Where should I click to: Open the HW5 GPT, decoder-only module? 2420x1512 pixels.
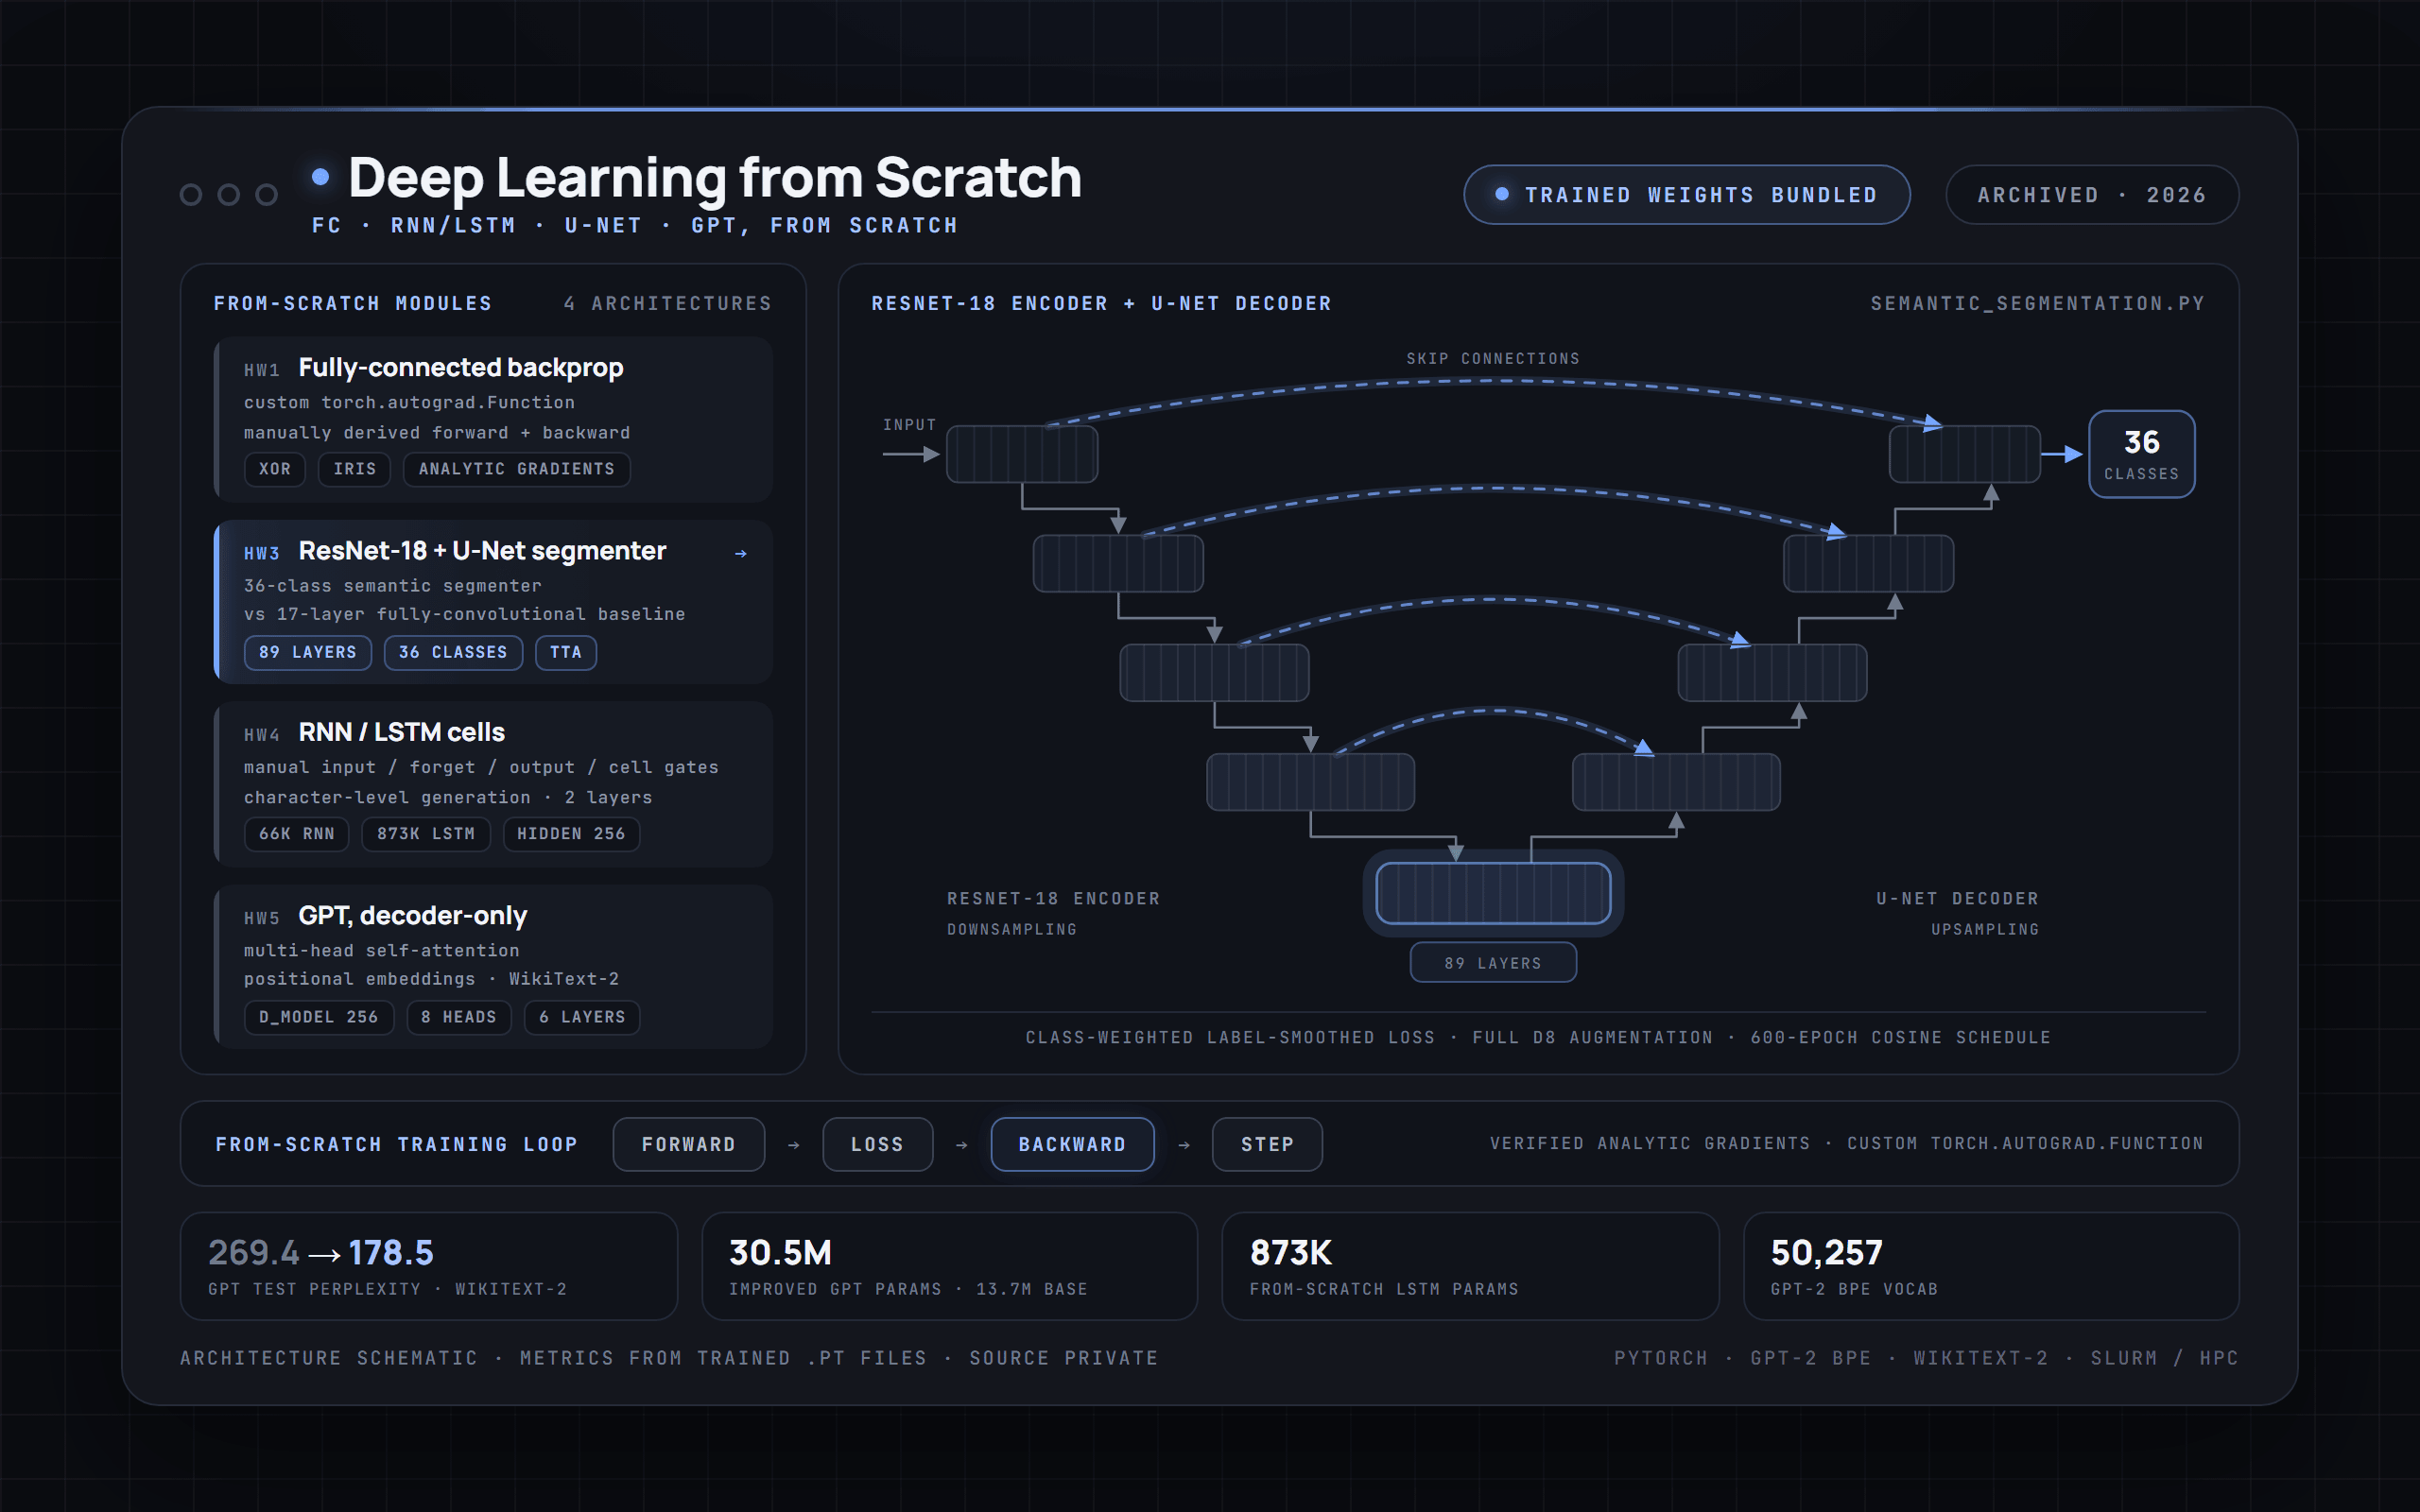coord(493,967)
